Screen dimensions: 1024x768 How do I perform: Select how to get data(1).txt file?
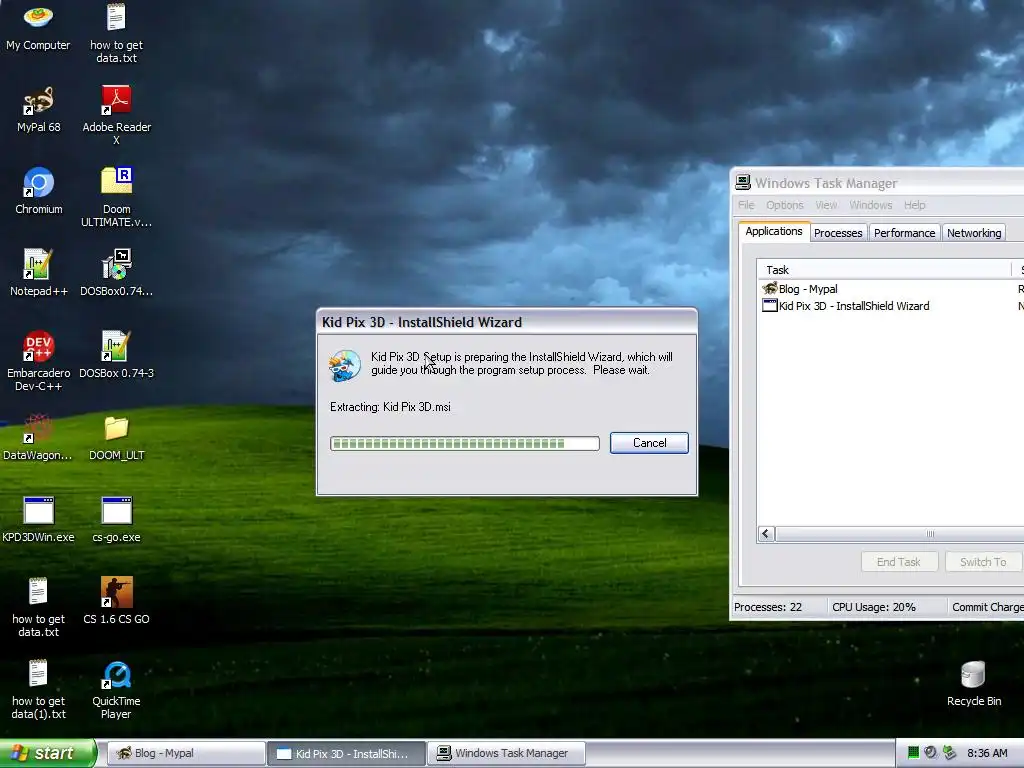[38, 690]
